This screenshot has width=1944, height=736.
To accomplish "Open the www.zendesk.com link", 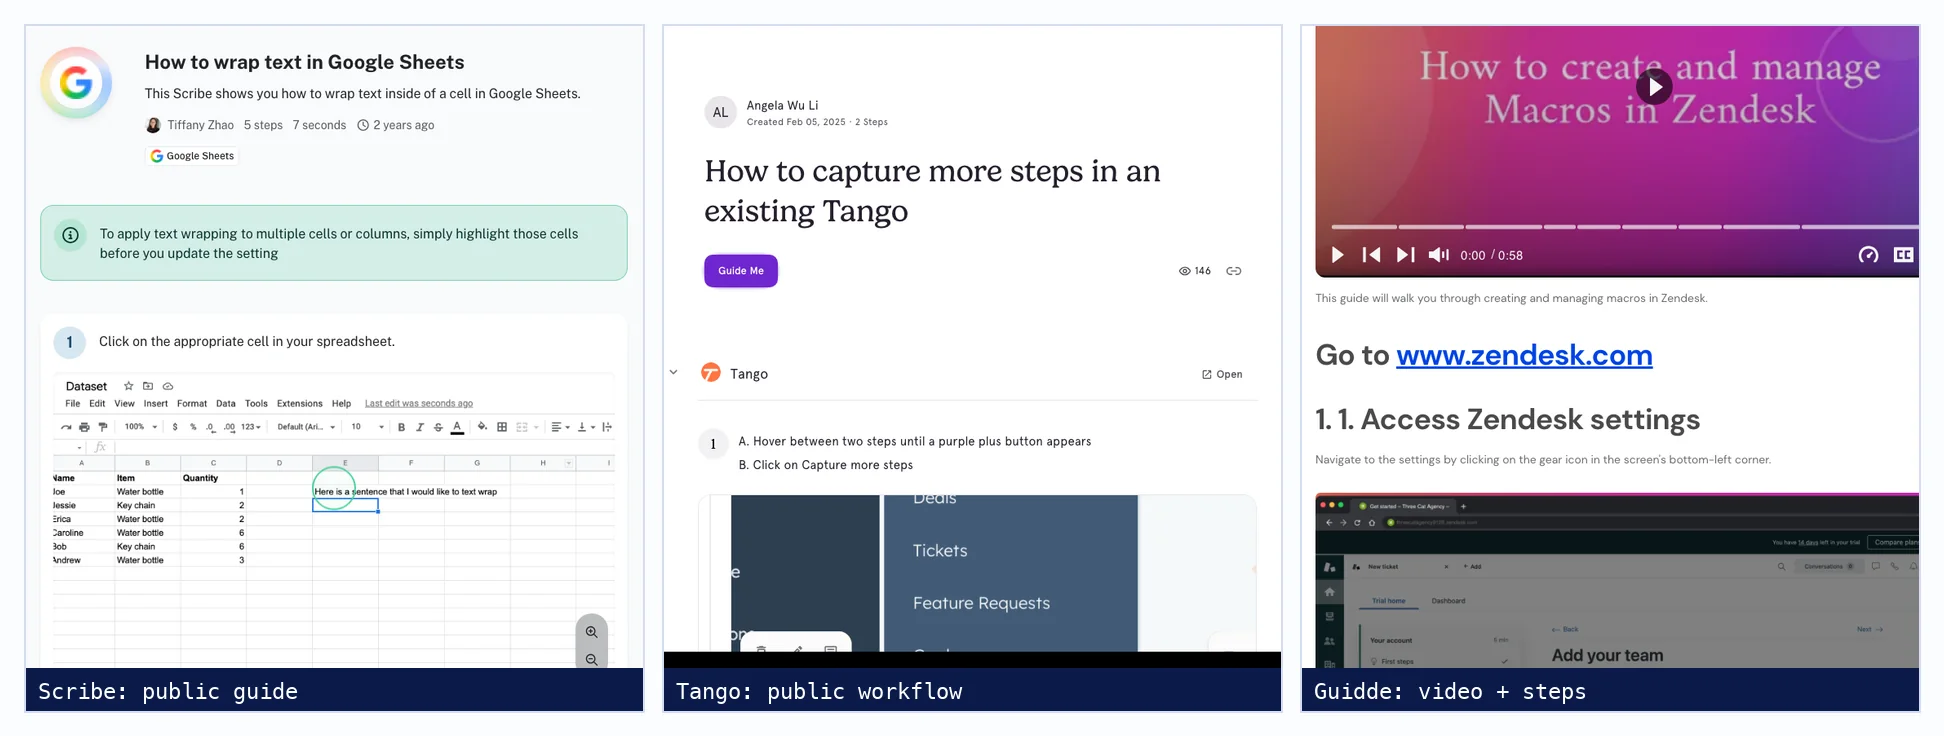I will click(x=1524, y=355).
